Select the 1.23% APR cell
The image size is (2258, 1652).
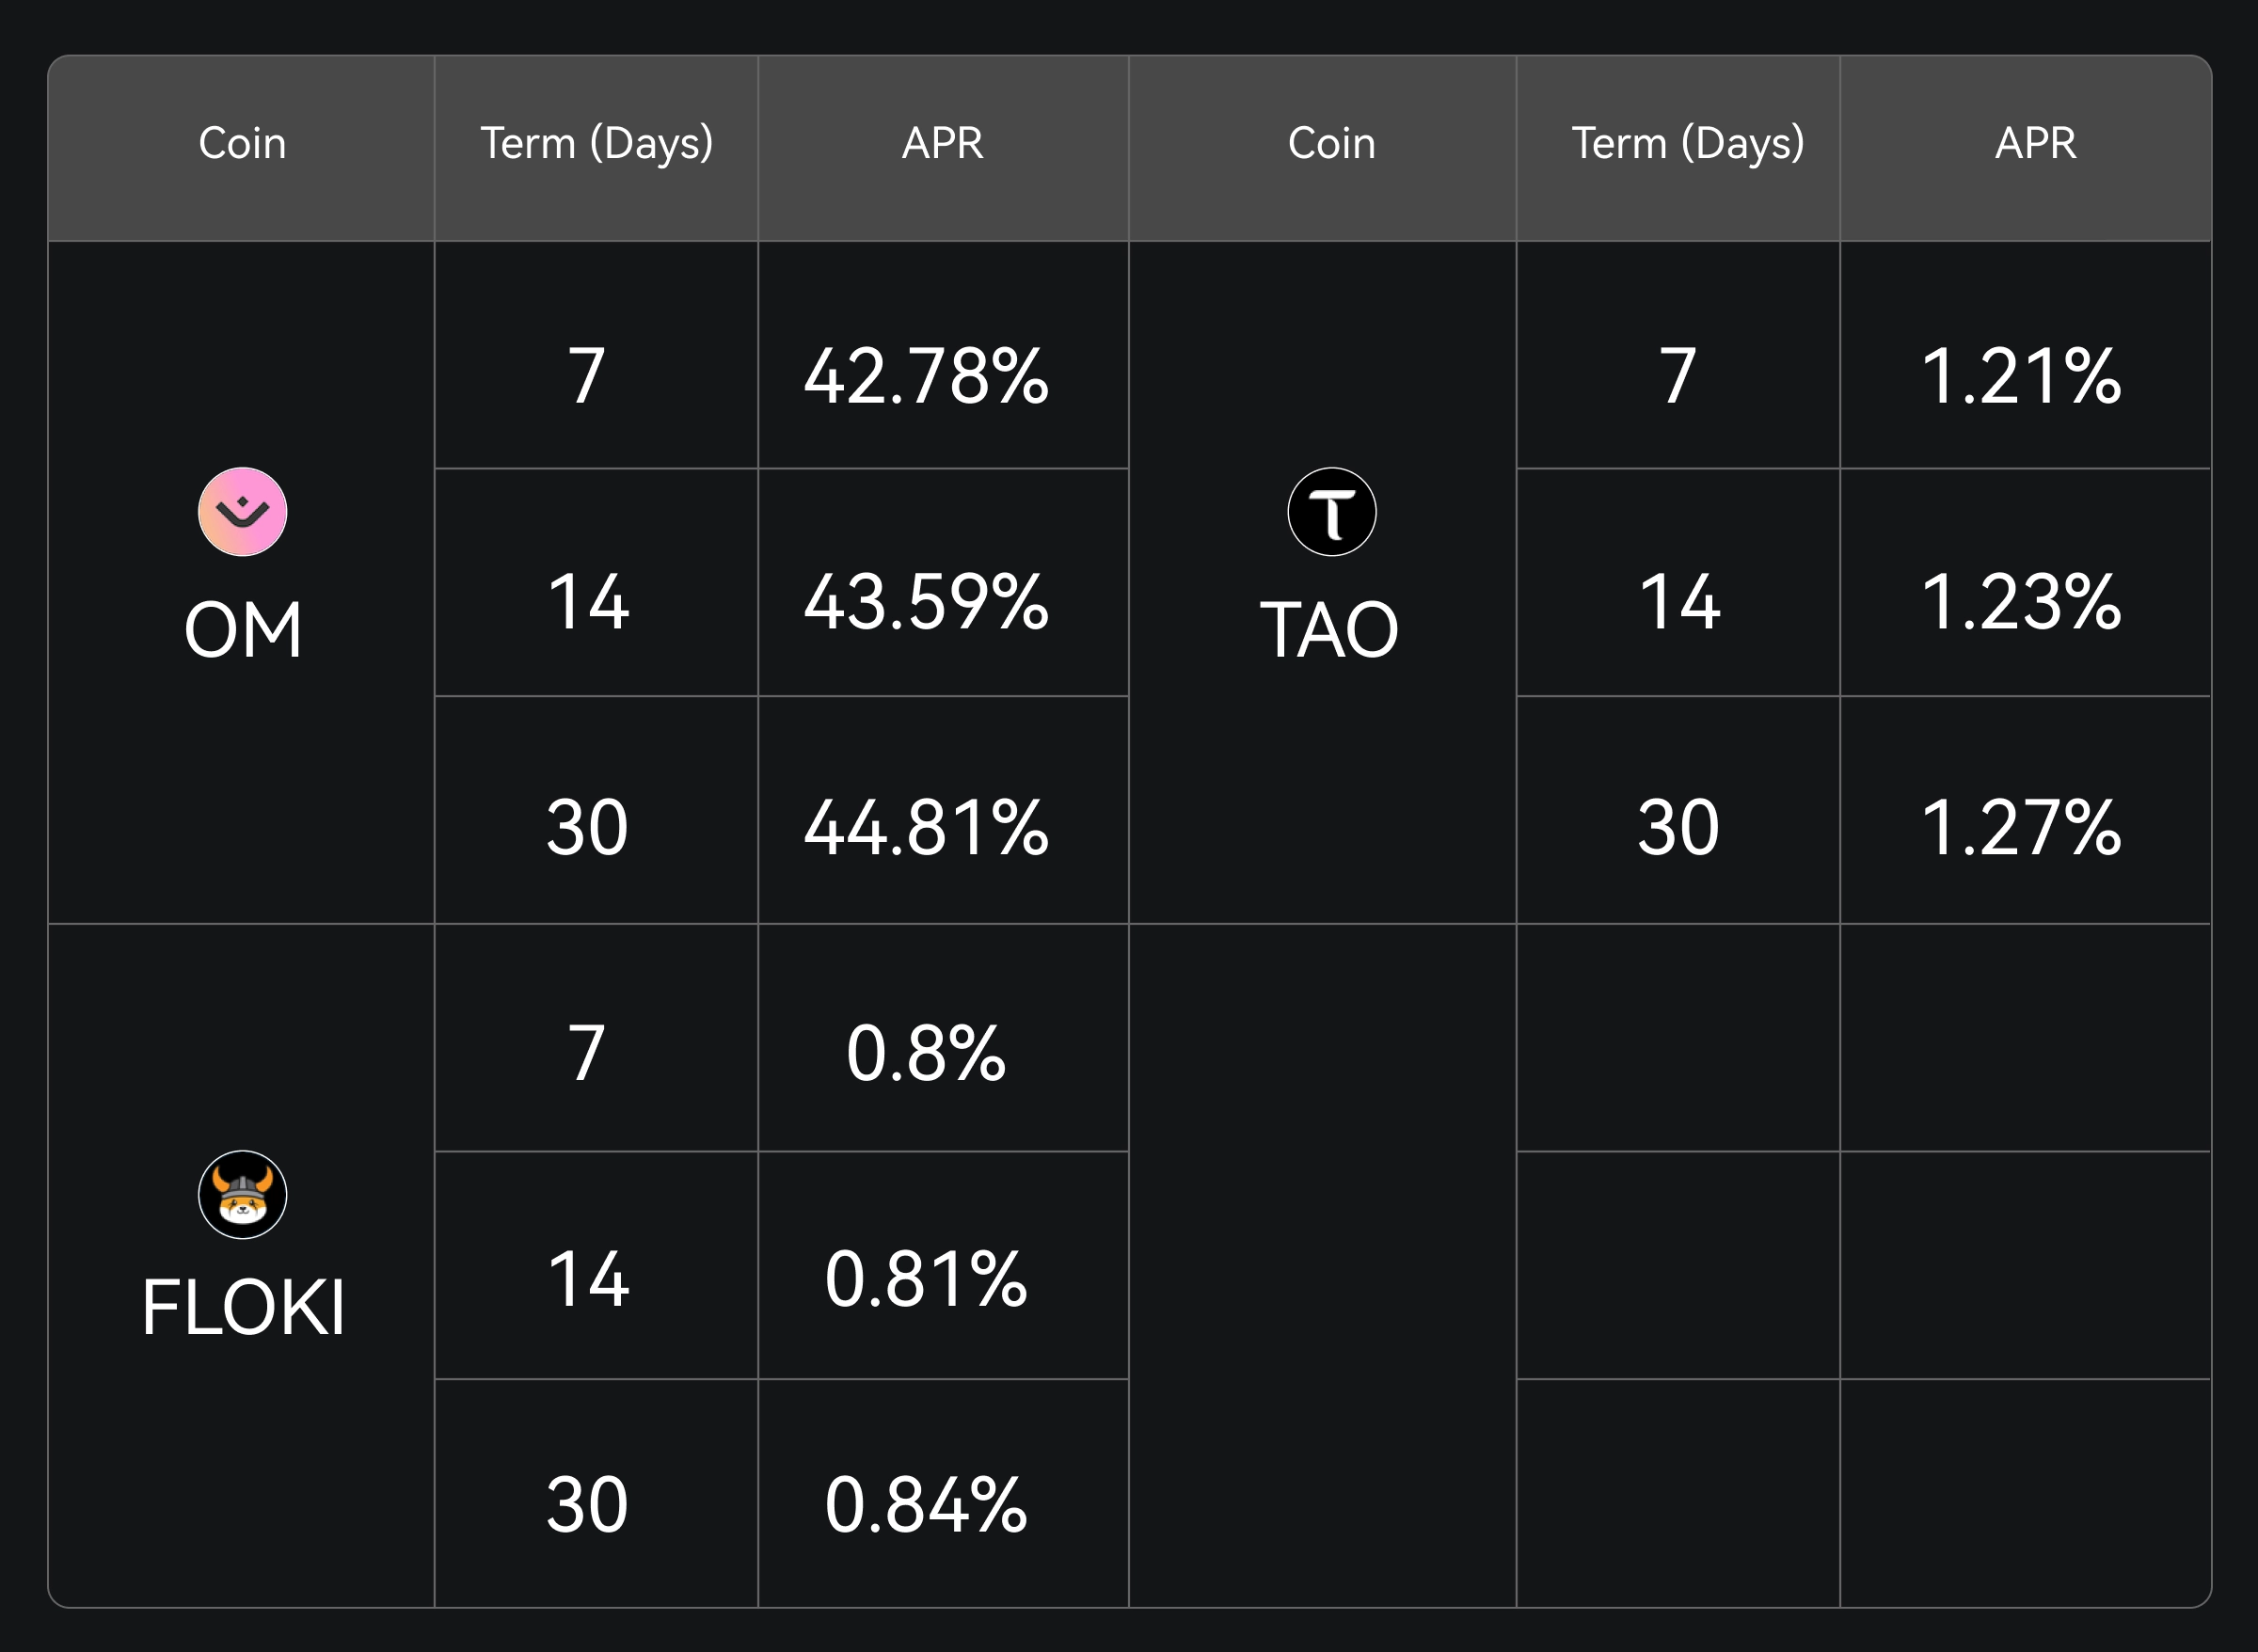[x=2020, y=602]
